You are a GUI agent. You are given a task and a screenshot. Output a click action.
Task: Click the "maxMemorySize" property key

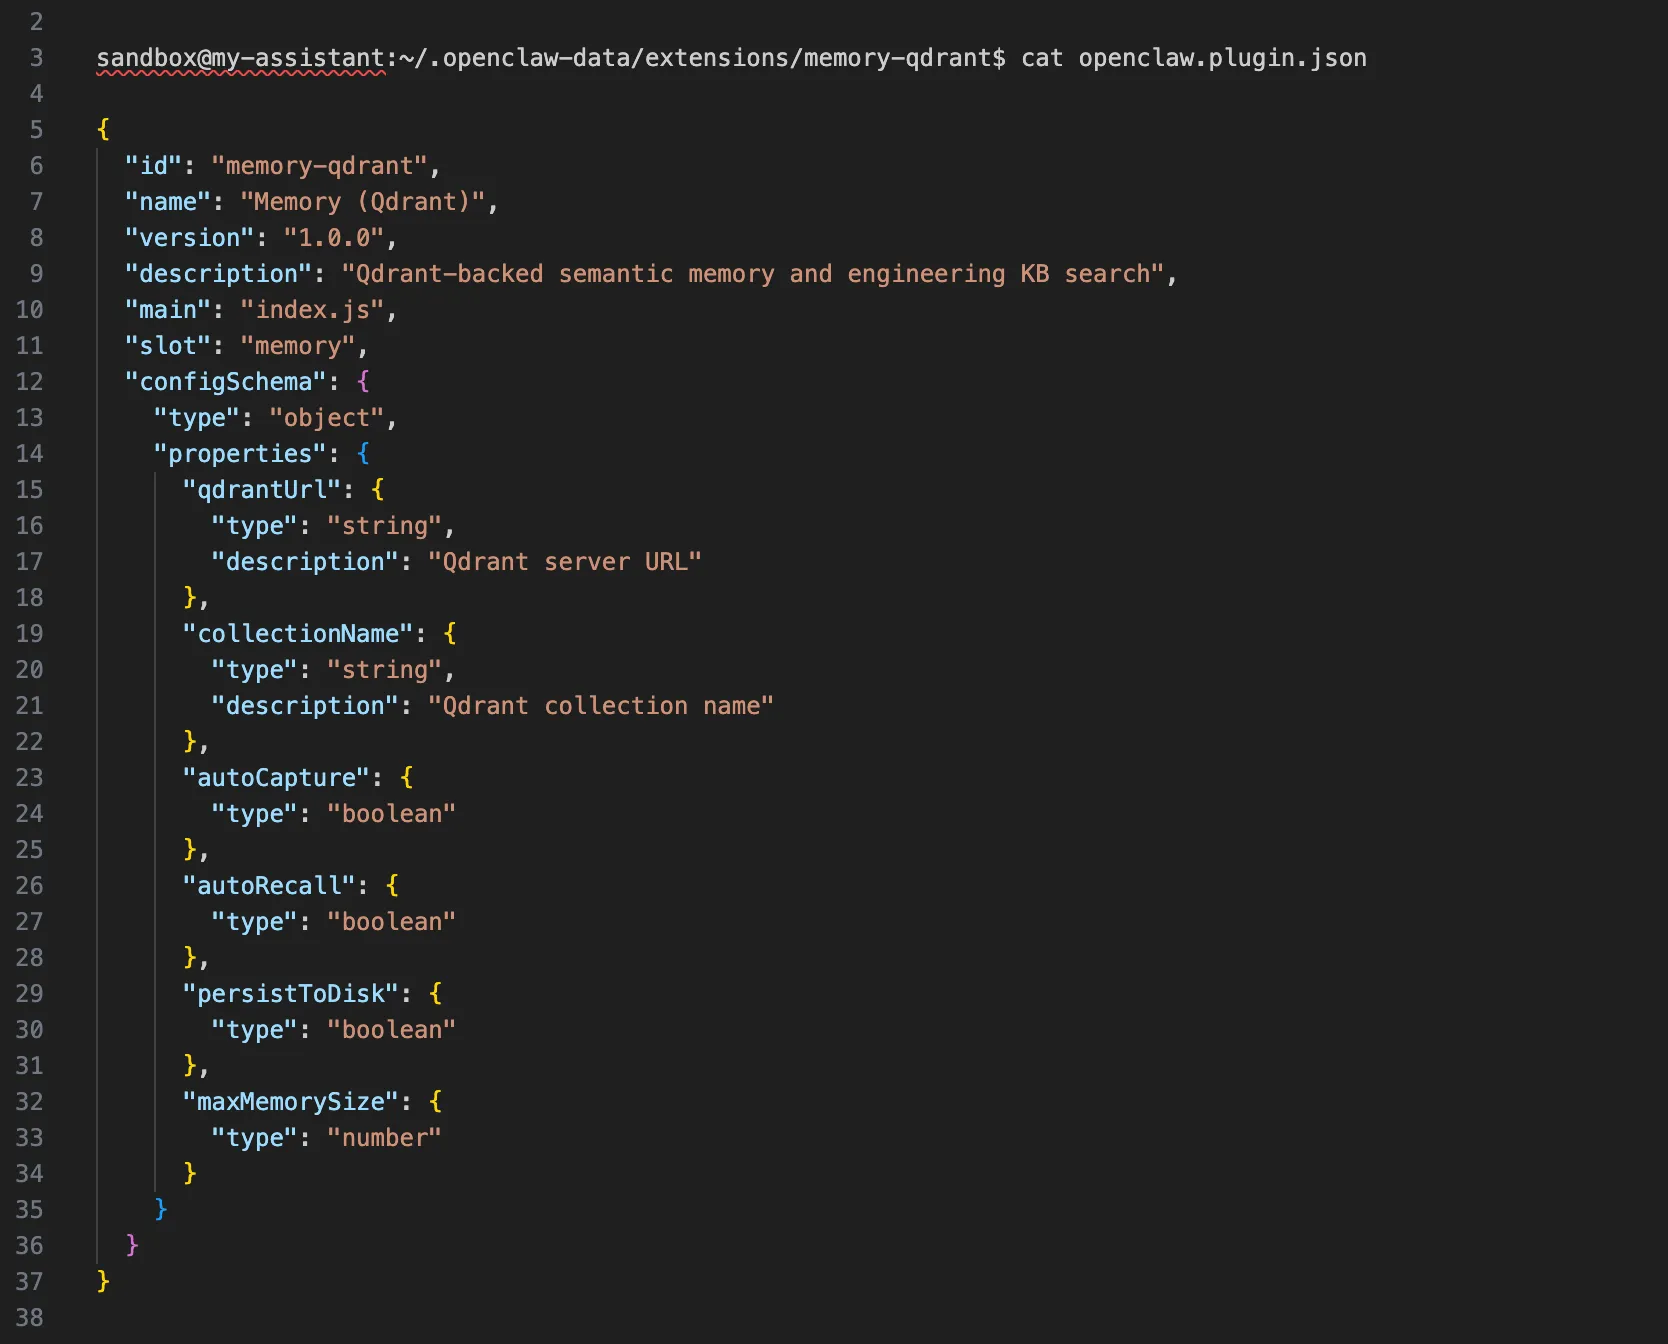pyautogui.click(x=291, y=1102)
